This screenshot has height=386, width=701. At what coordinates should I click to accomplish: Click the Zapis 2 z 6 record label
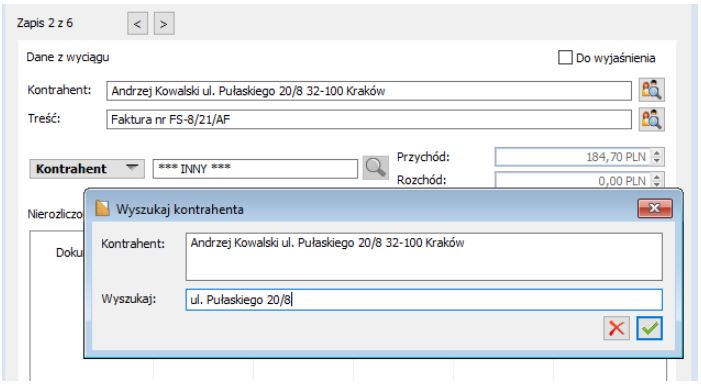pos(45,23)
